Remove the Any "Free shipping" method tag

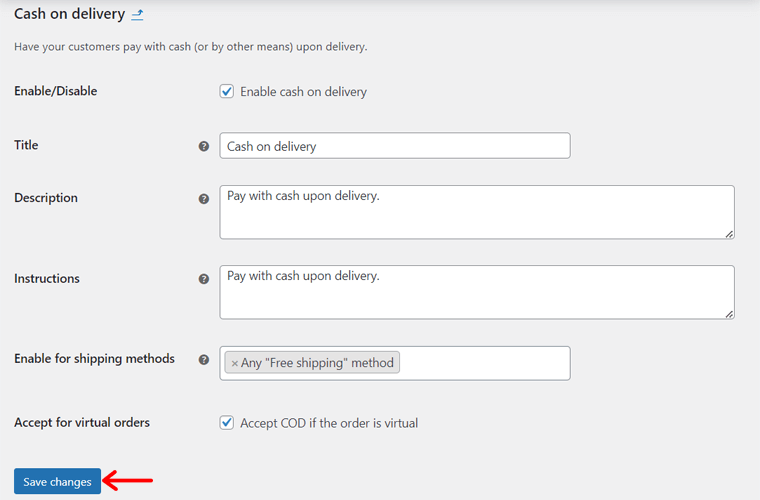(x=235, y=363)
